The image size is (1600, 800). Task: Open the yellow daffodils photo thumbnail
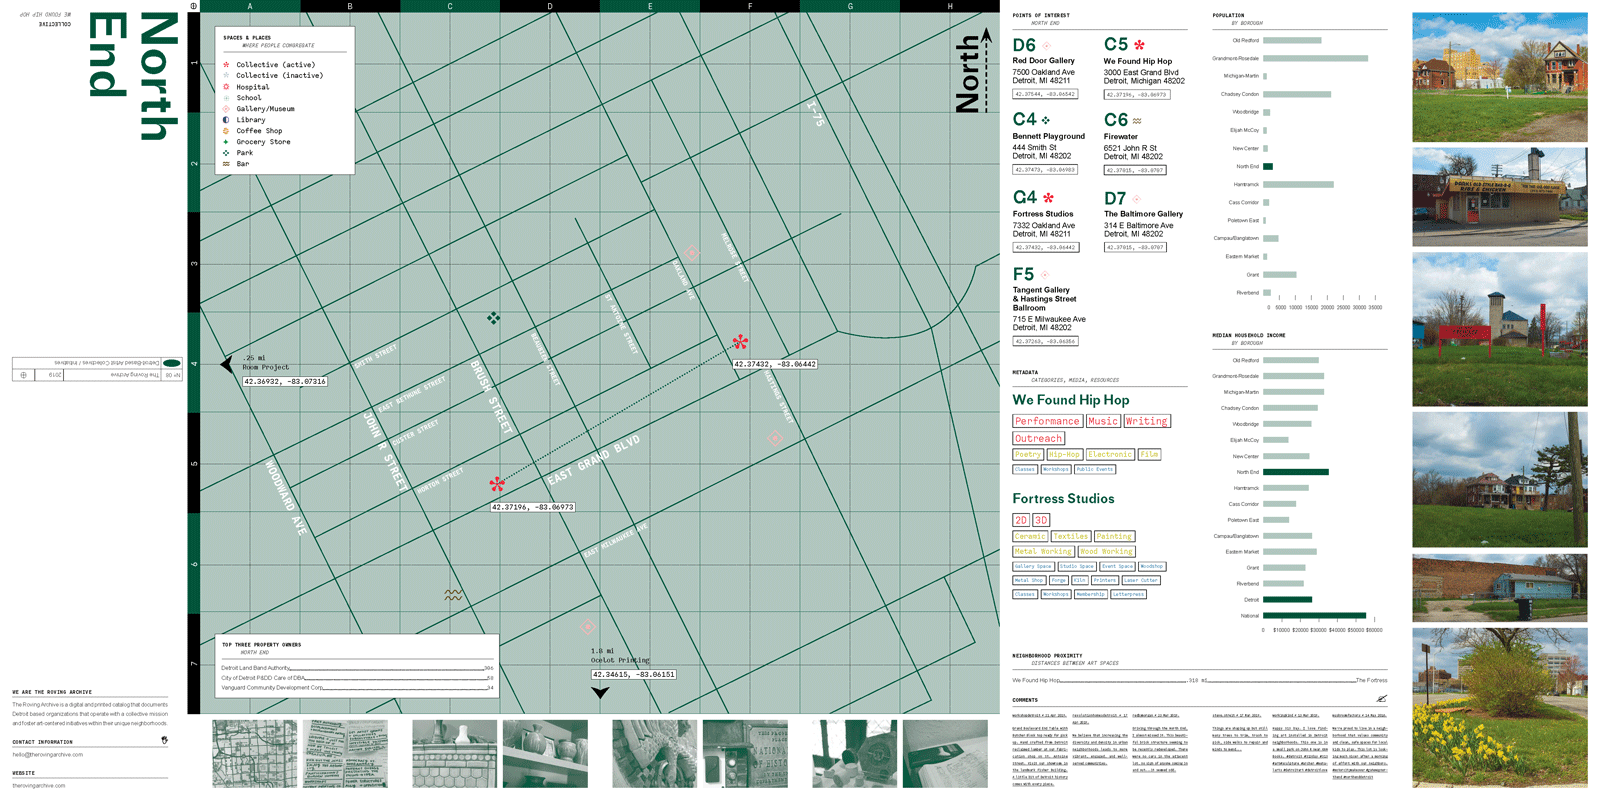[x=1499, y=707]
